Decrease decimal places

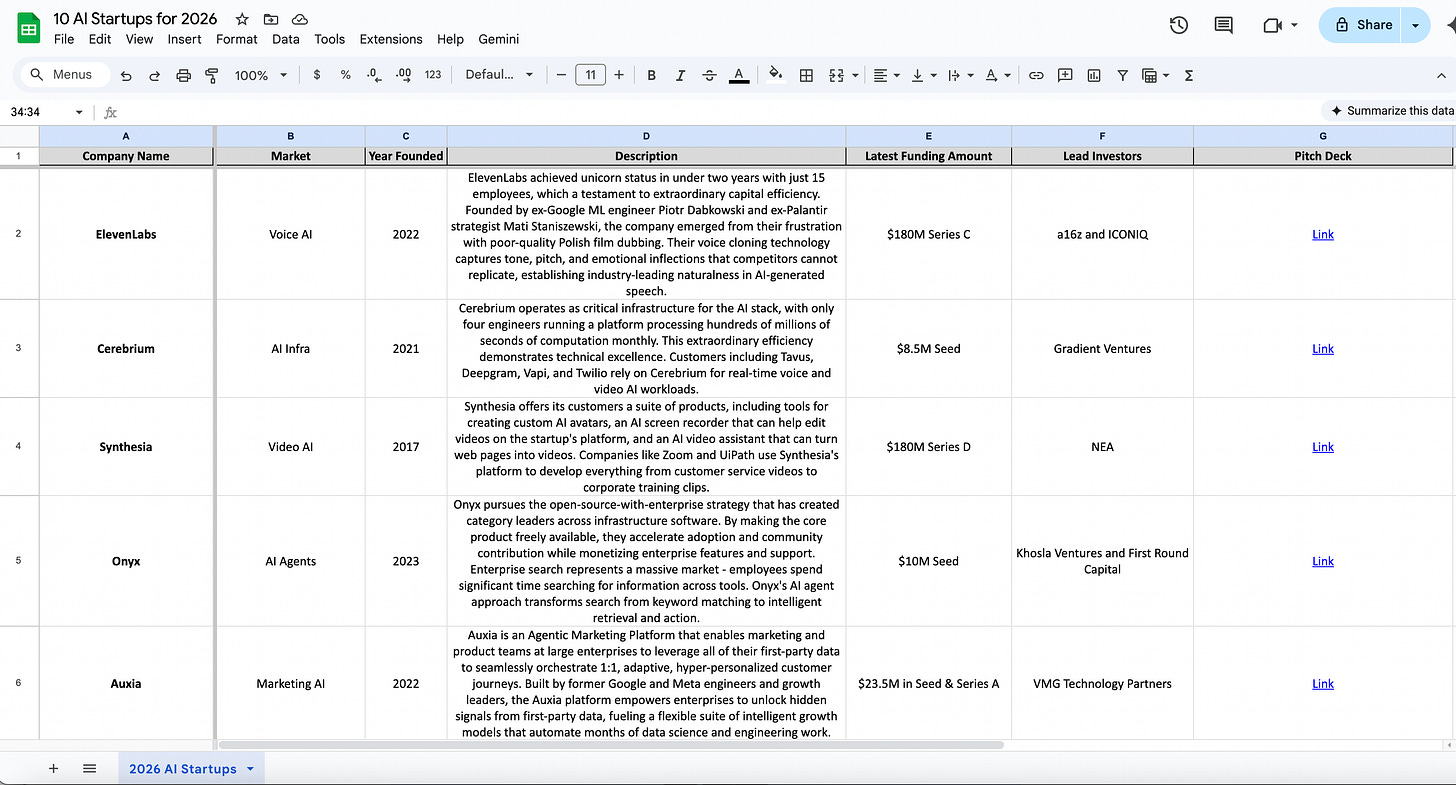[x=374, y=75]
